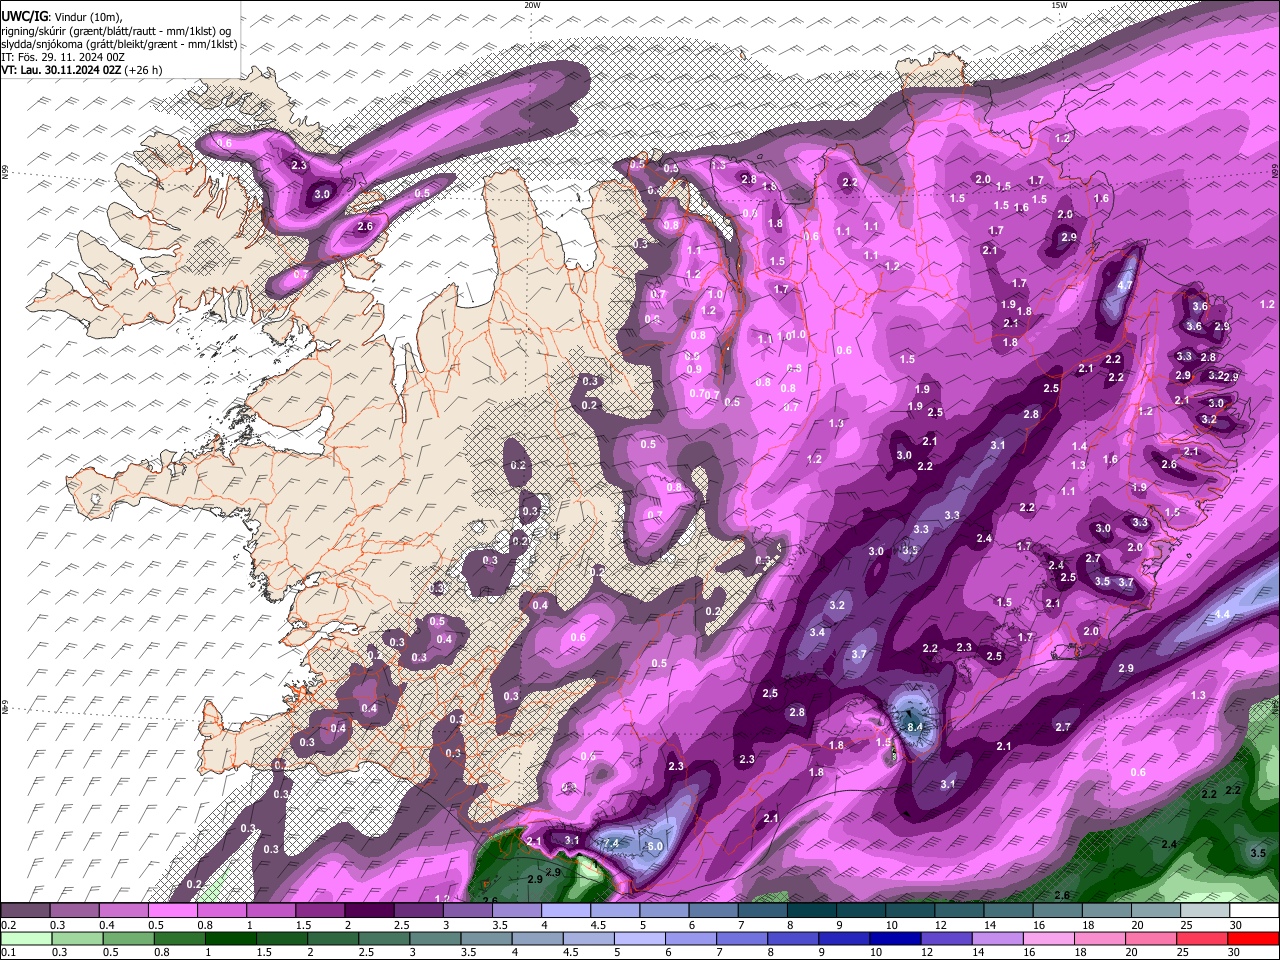1280x960 pixels.
Task: Click the 4.7 value on the map
Action: (1124, 285)
